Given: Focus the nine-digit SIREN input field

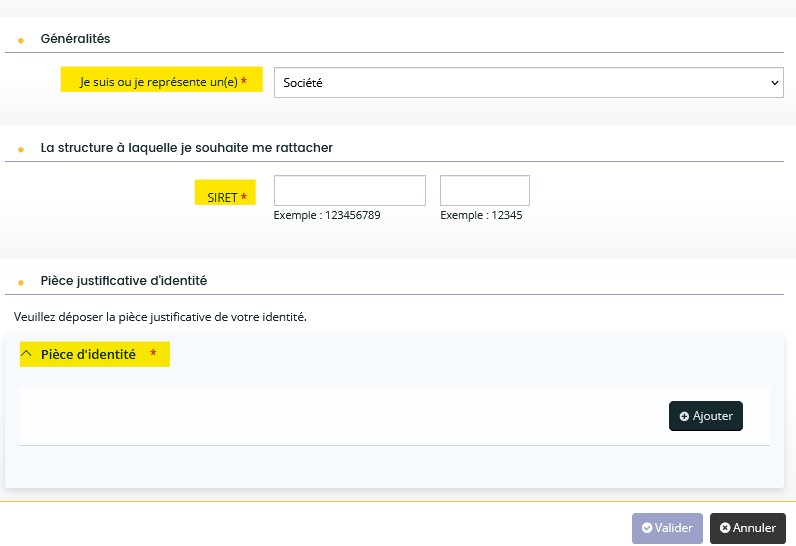Looking at the screenshot, I should pyautogui.click(x=350, y=190).
